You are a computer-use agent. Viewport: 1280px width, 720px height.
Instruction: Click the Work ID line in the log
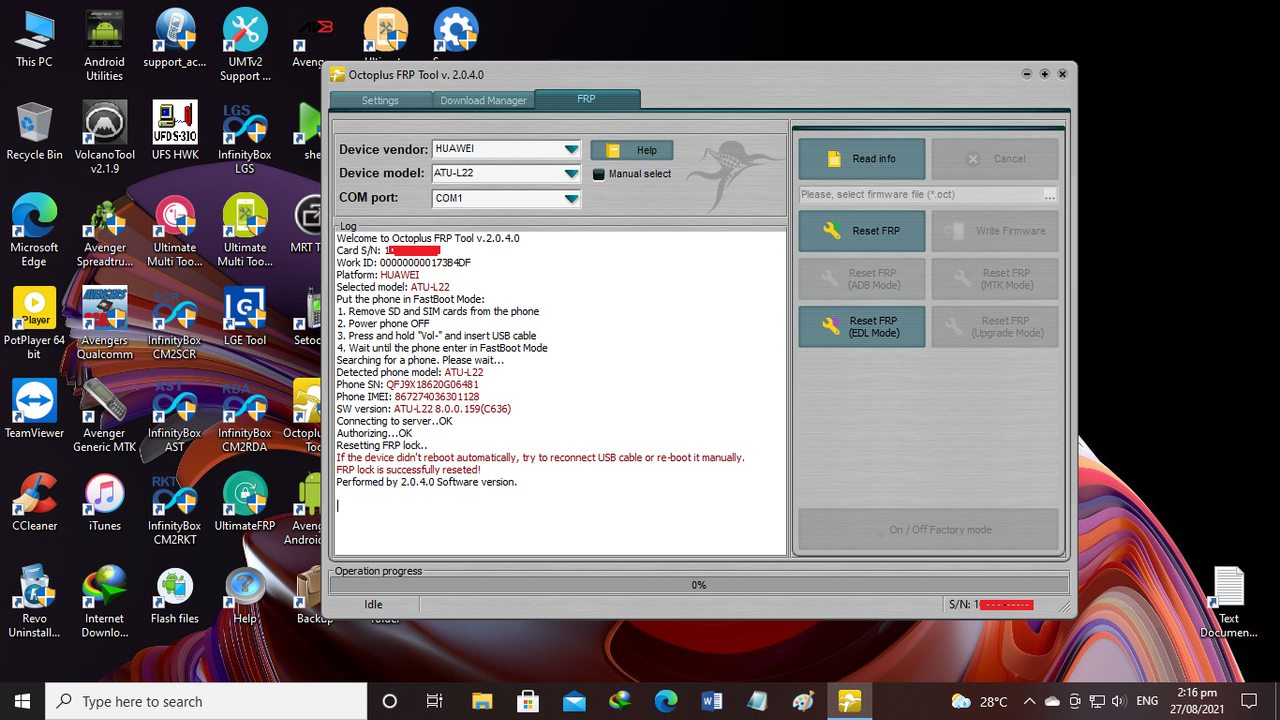(x=403, y=263)
